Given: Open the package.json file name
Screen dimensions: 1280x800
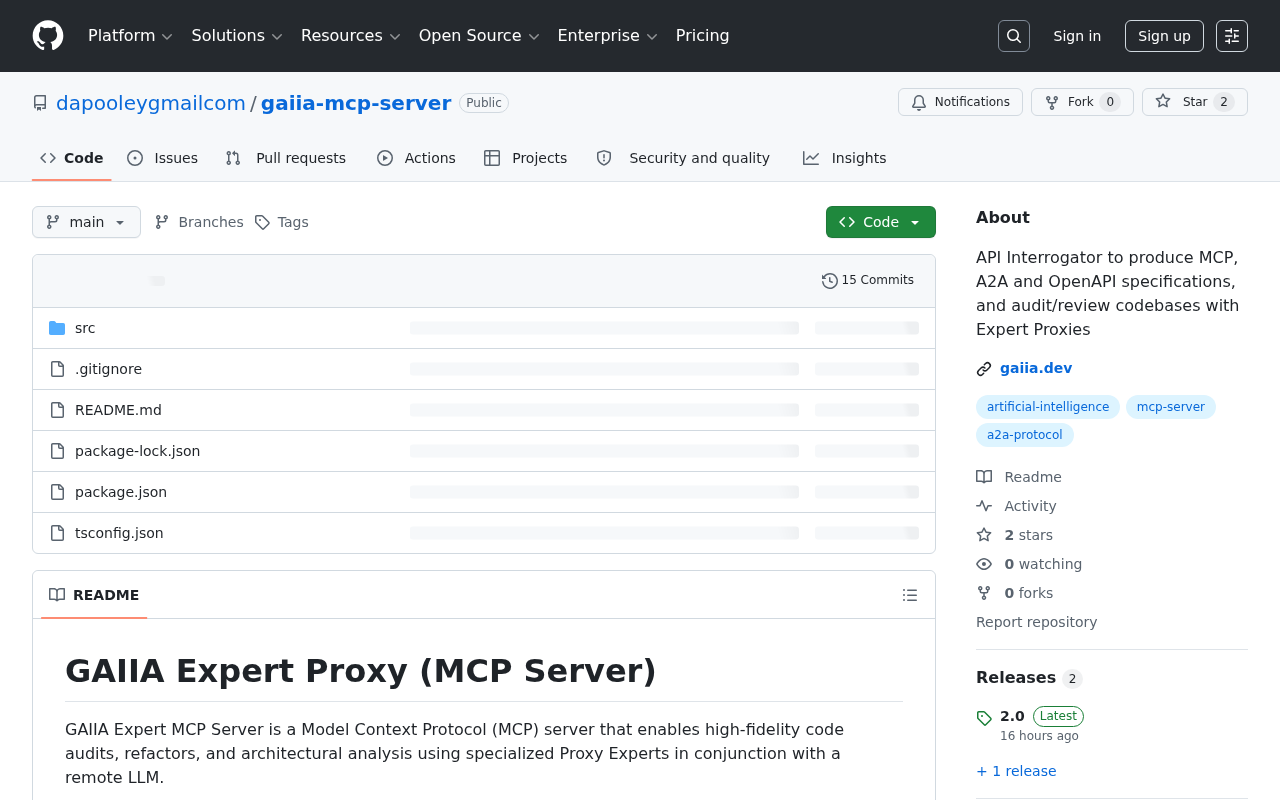Looking at the screenshot, I should [121, 492].
